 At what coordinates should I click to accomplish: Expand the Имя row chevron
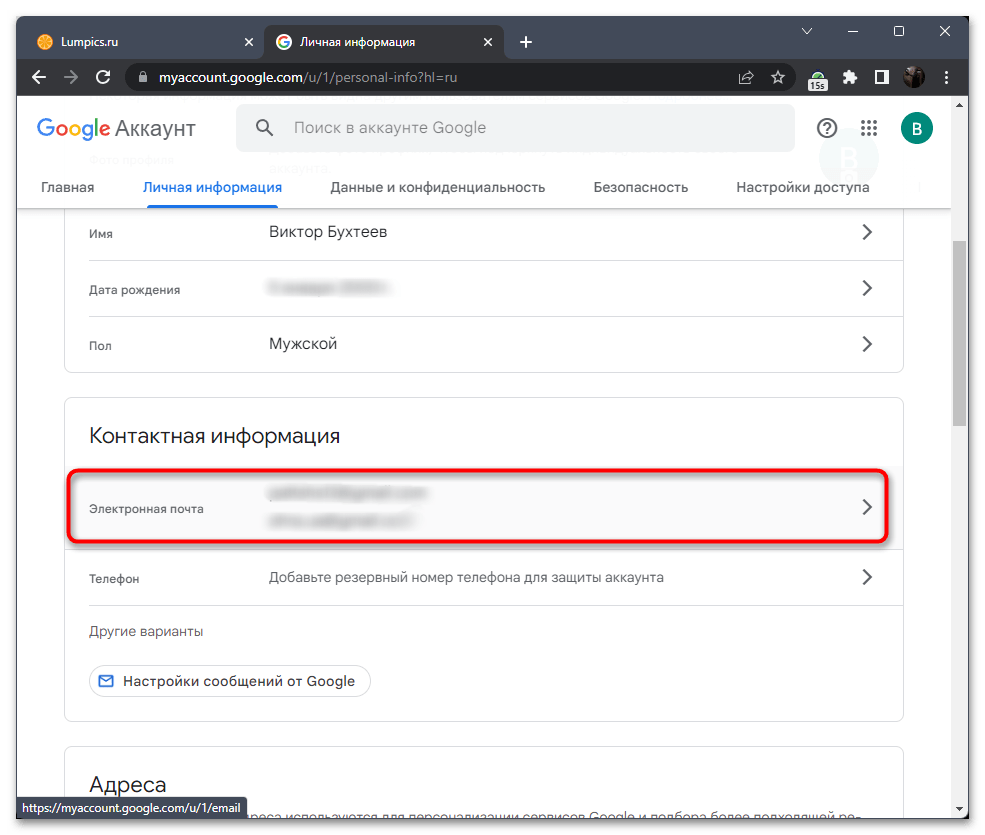point(867,232)
